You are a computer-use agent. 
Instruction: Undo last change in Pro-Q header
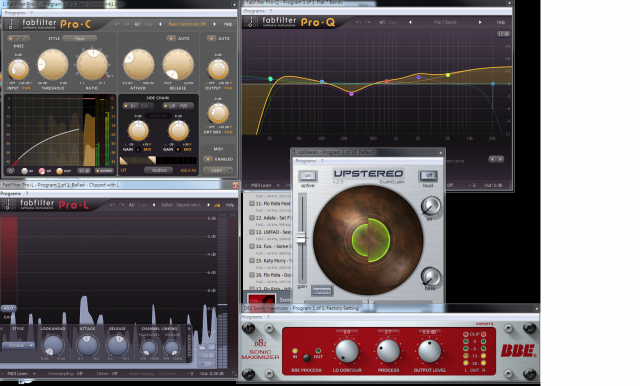[x=358, y=22]
